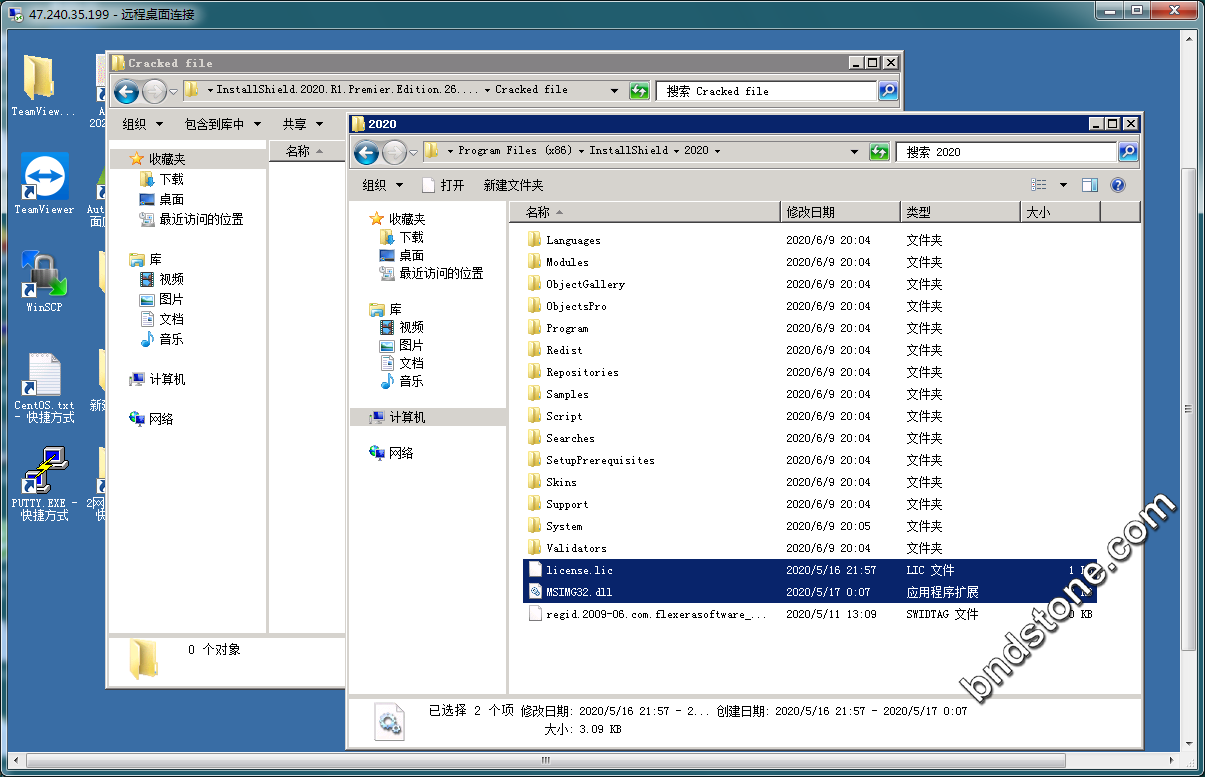This screenshot has width=1205, height=777.
Task: Sort by the 修改日期 column header
Action: click(839, 212)
